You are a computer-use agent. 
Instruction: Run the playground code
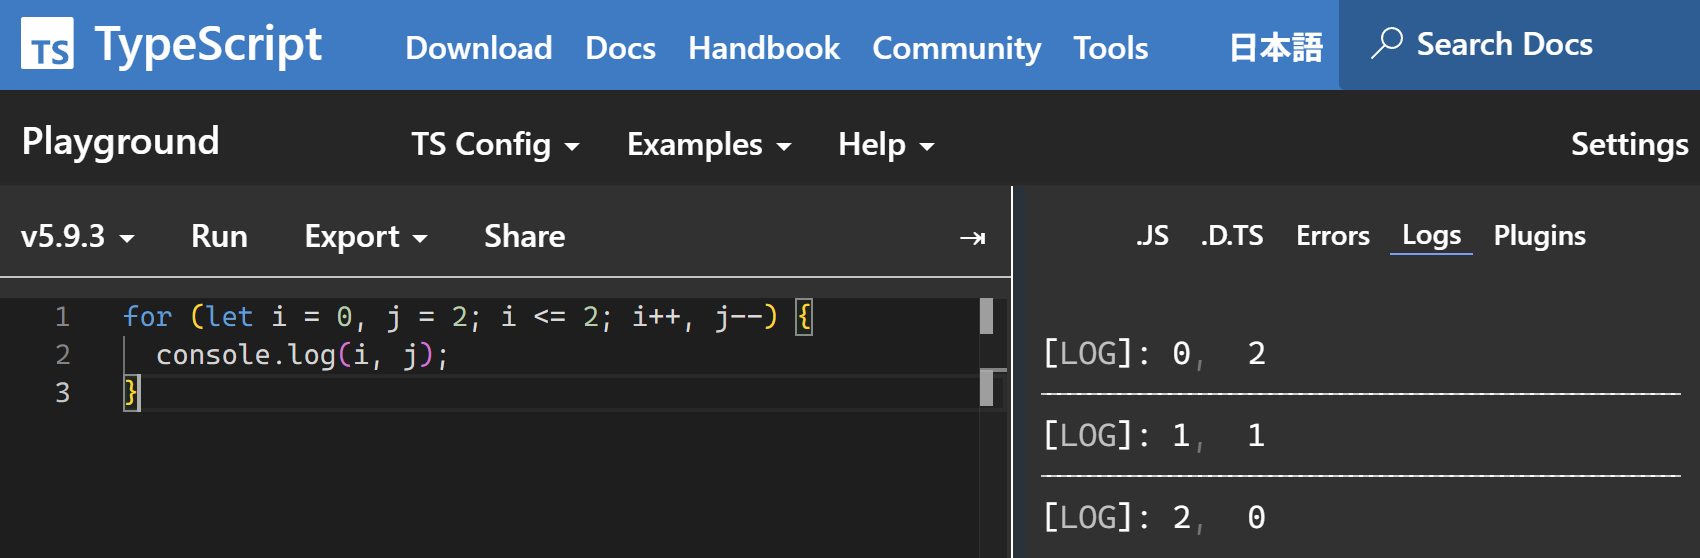click(219, 237)
